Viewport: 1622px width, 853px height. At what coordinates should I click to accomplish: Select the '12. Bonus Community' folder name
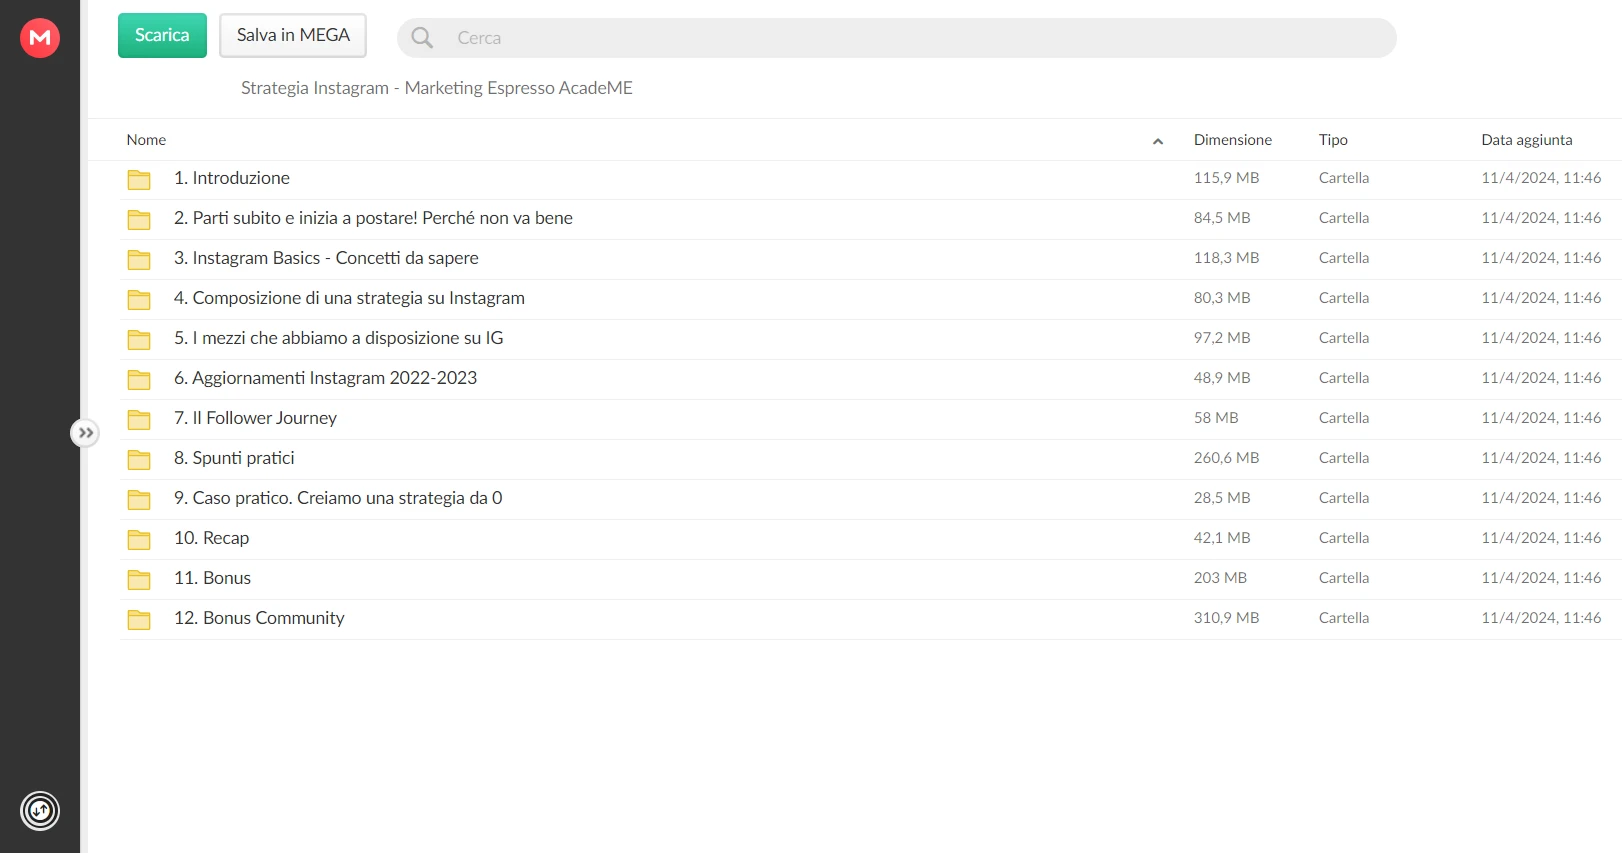[259, 618]
